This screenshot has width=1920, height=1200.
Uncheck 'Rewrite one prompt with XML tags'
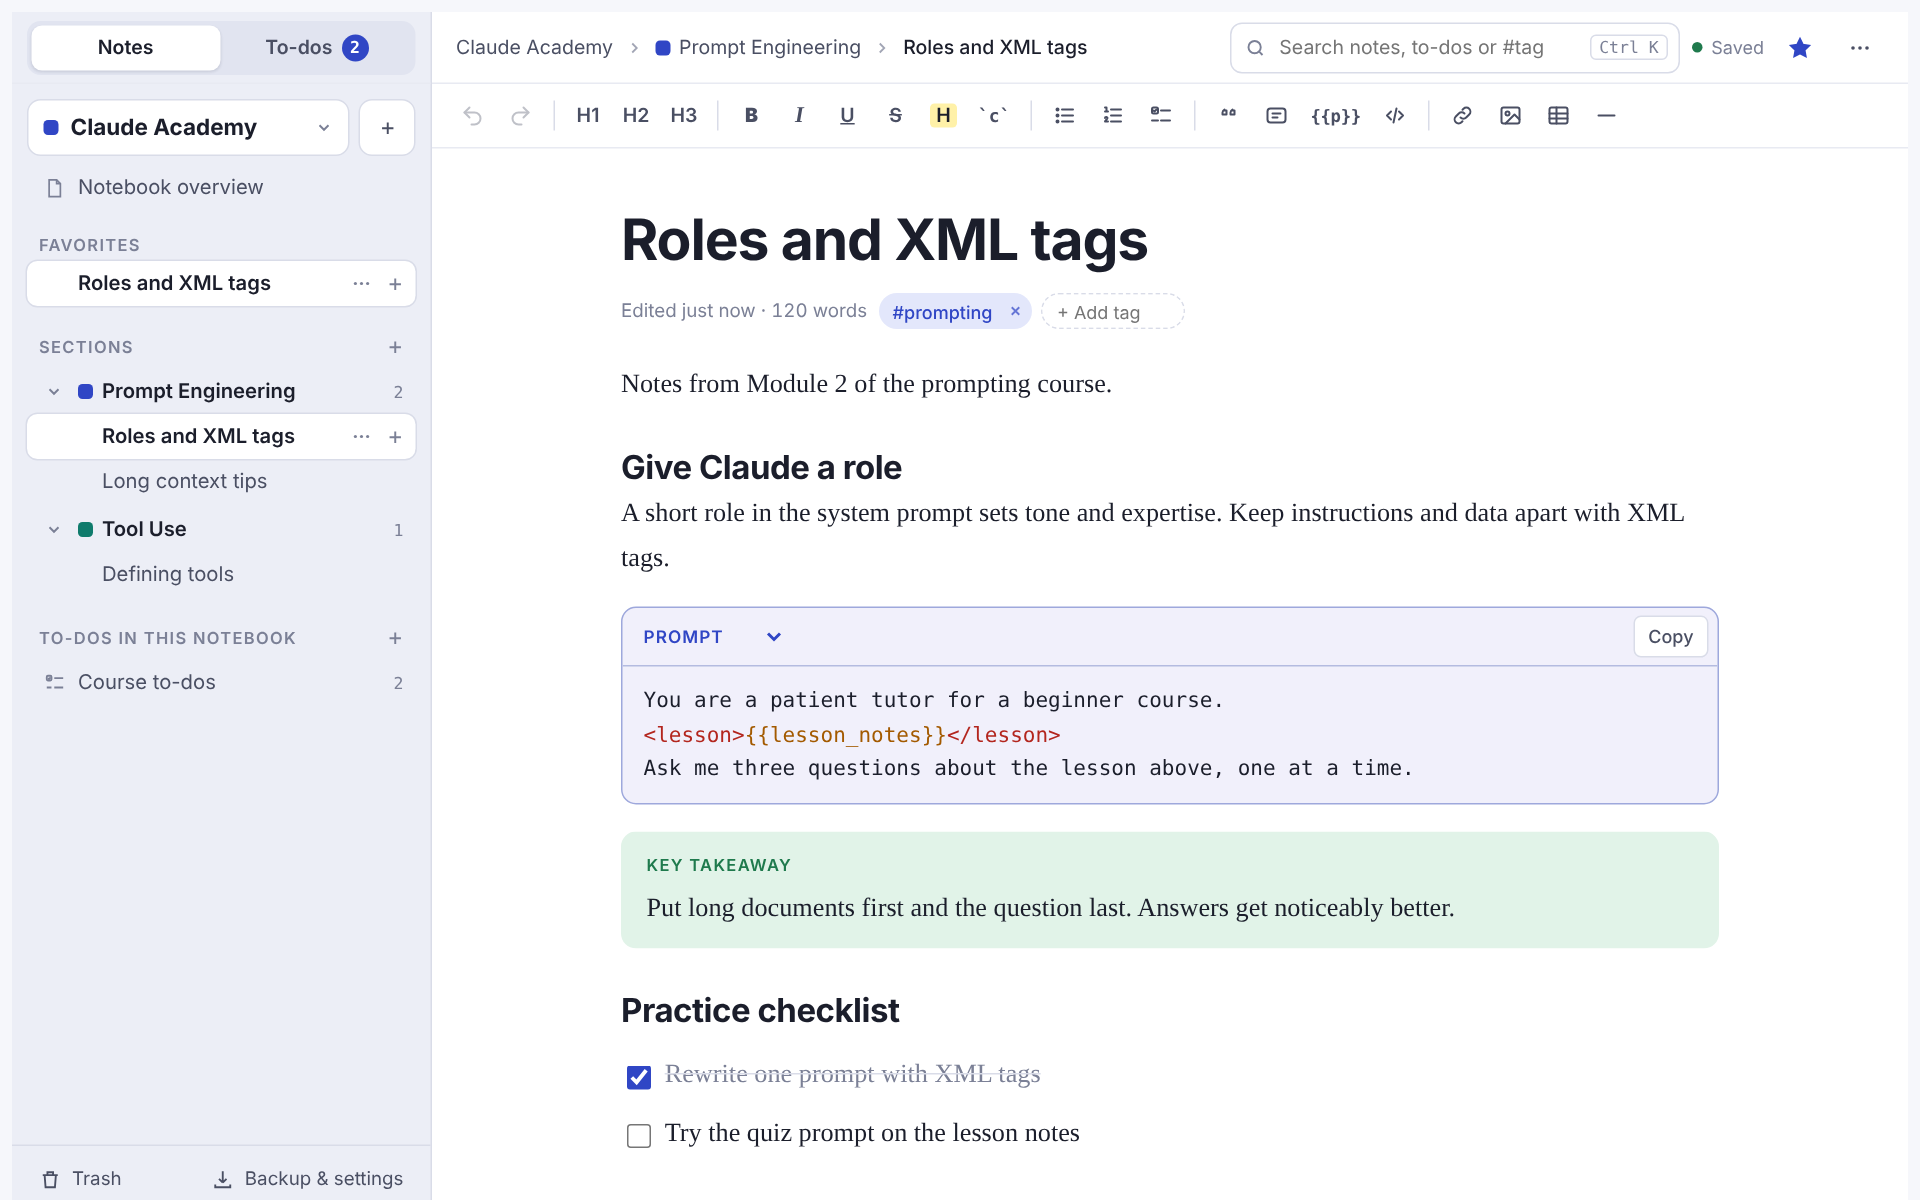coord(639,1077)
